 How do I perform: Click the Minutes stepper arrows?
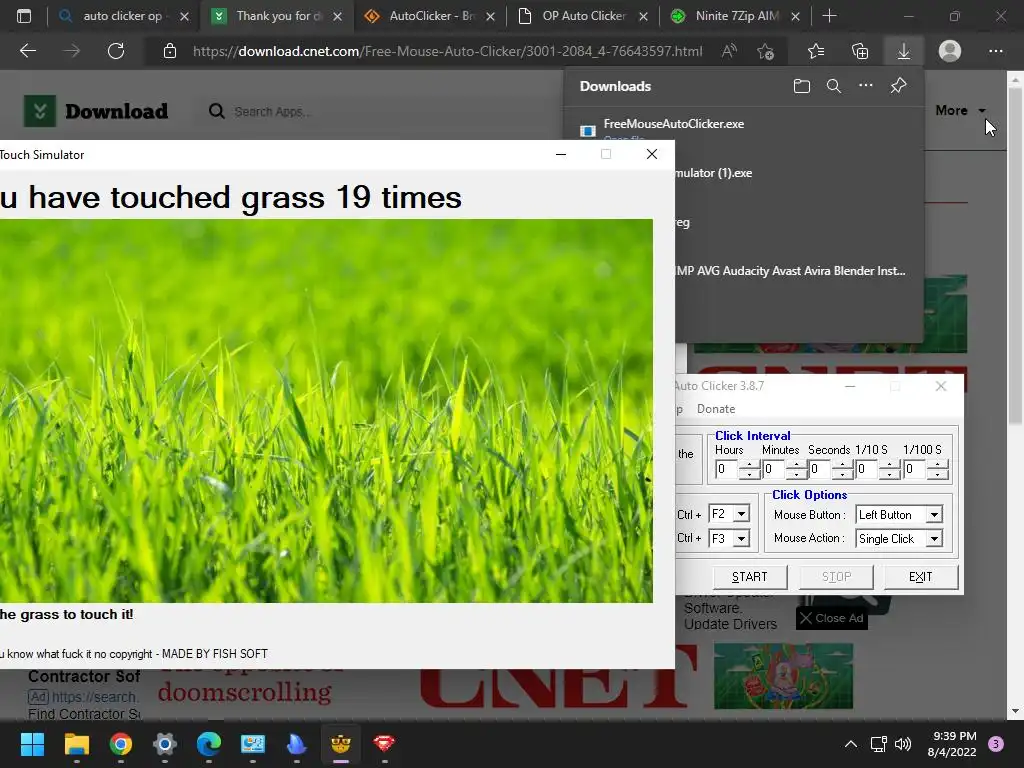pos(796,469)
